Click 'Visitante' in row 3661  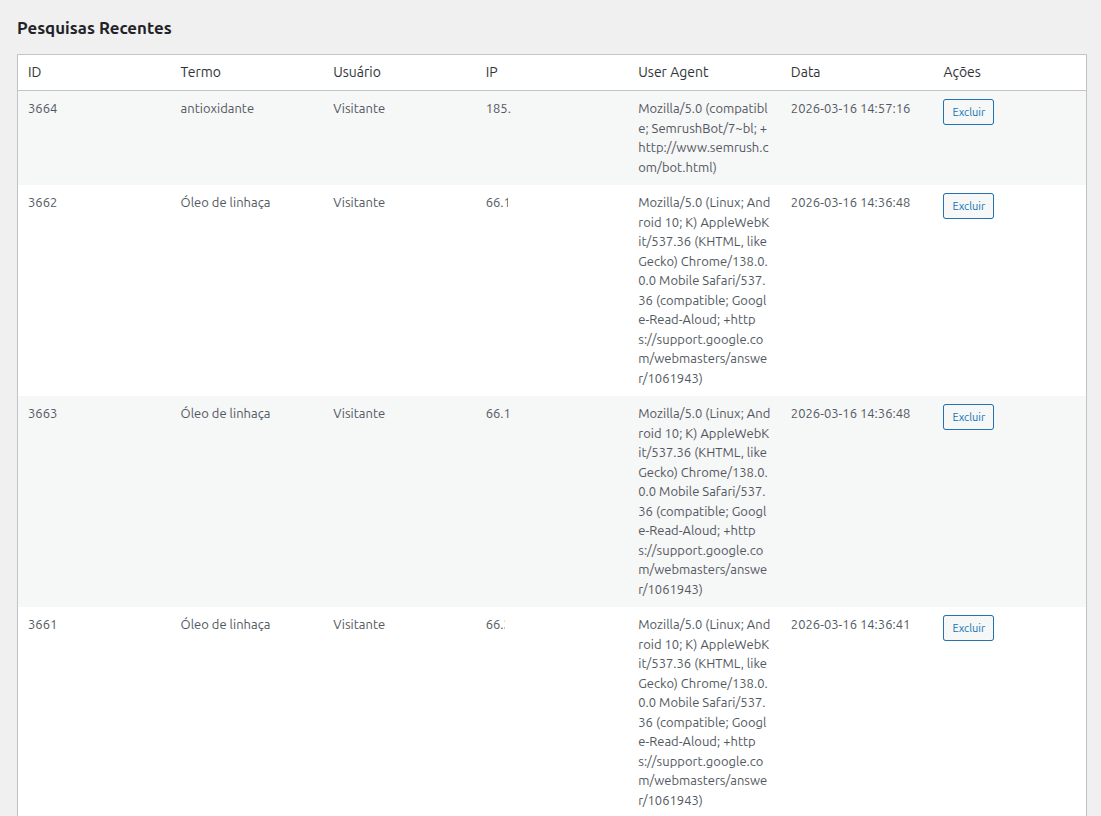point(358,625)
